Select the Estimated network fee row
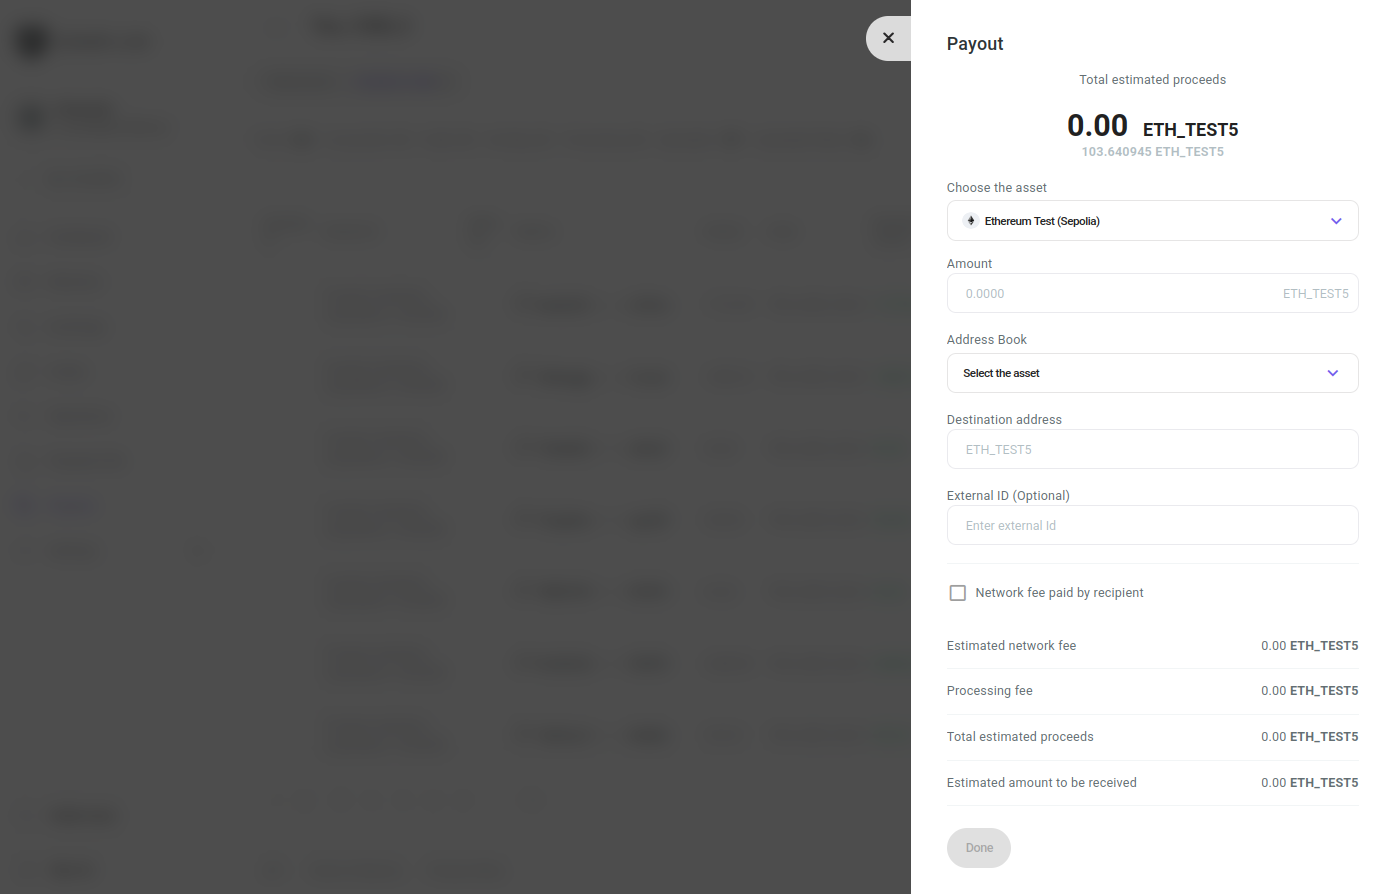 coord(1152,646)
